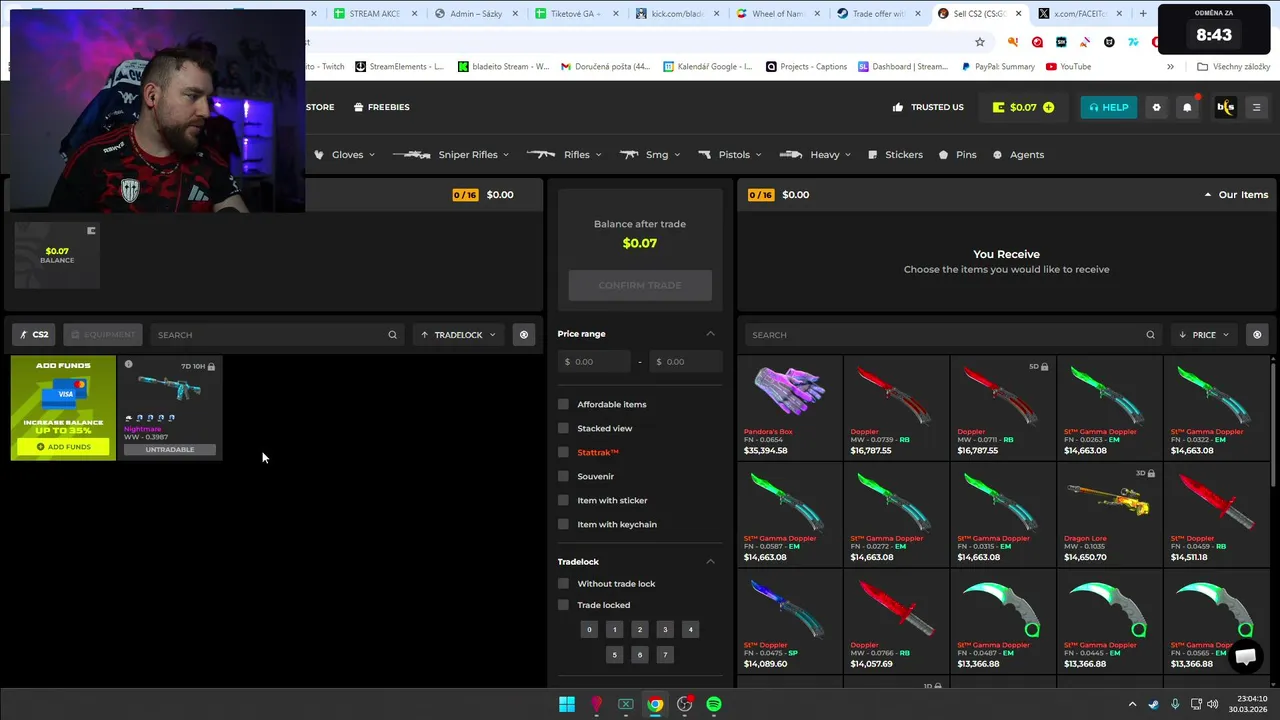
Task: Open the settings gear in site header
Action: (1156, 107)
